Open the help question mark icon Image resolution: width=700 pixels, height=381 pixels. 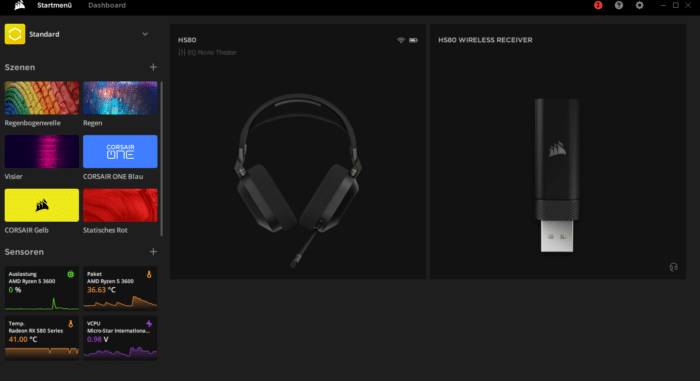619,5
